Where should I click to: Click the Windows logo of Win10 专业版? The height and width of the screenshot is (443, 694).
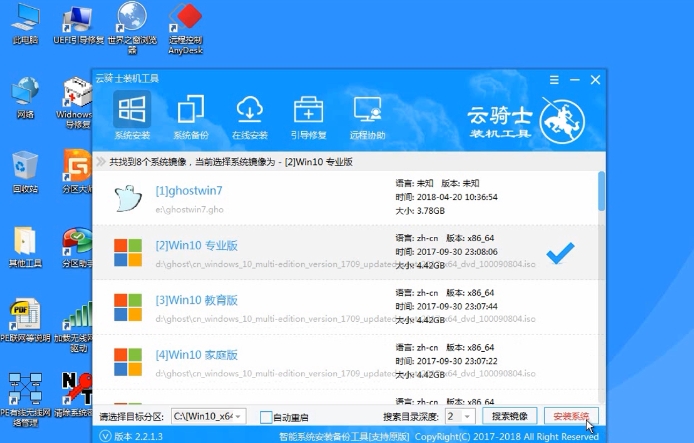point(128,253)
